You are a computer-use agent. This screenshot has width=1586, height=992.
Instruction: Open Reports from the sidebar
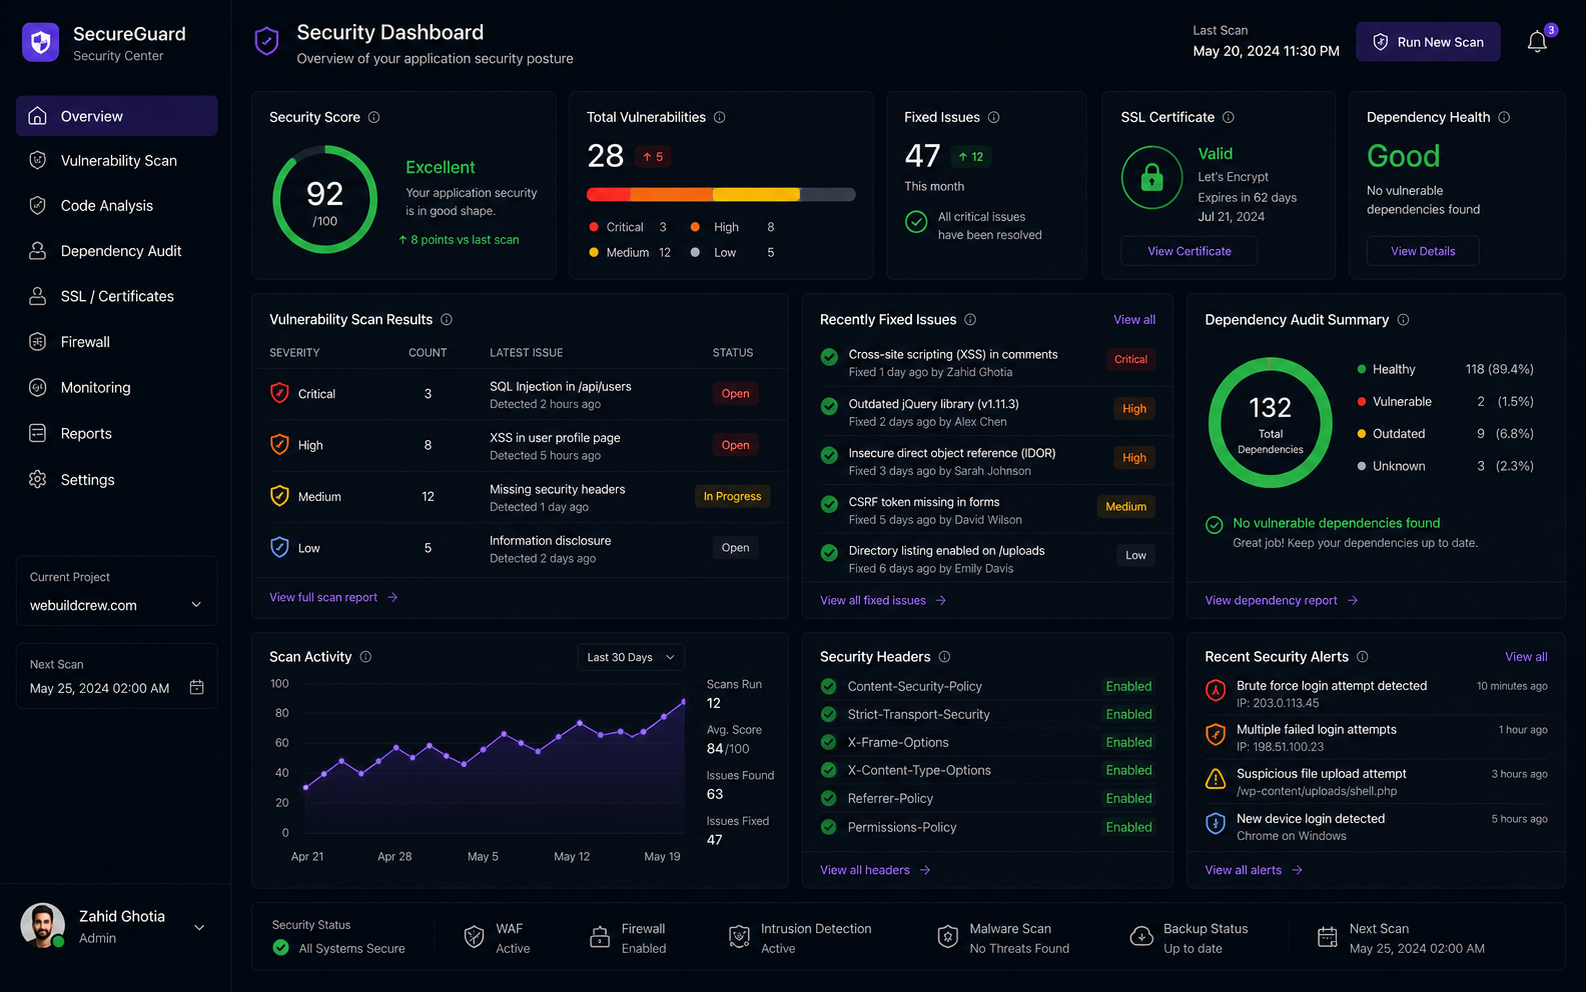click(x=117, y=433)
